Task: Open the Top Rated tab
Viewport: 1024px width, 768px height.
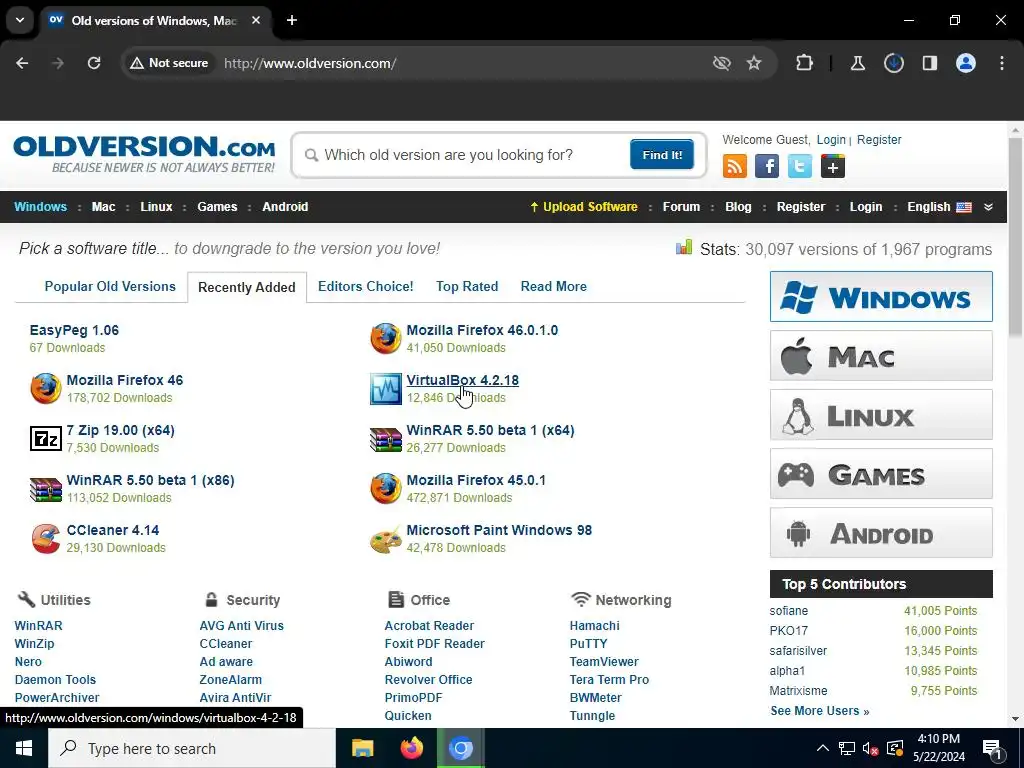Action: coord(467,287)
